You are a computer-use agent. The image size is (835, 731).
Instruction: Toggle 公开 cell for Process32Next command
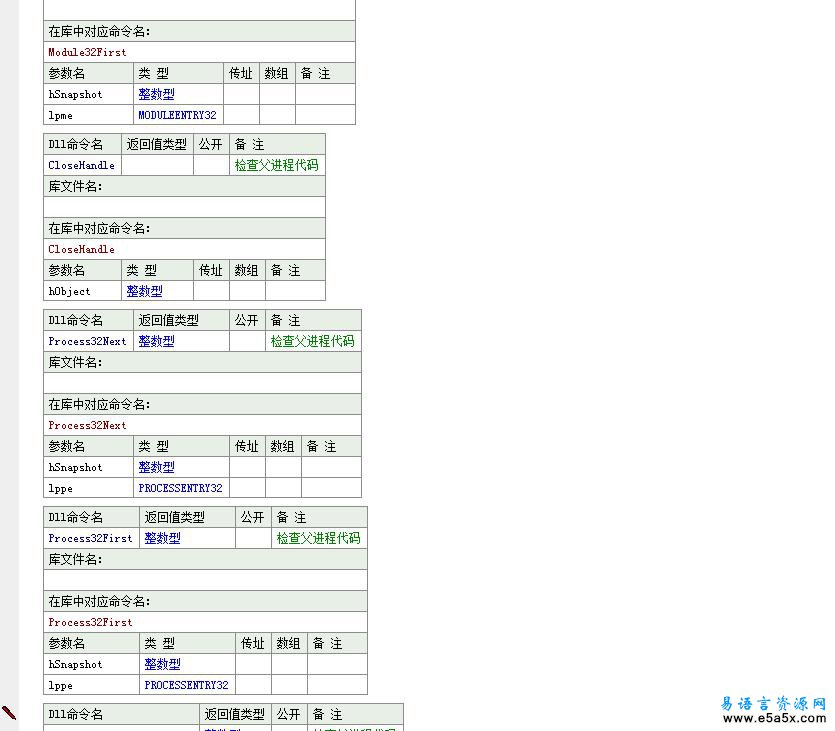tap(246, 341)
